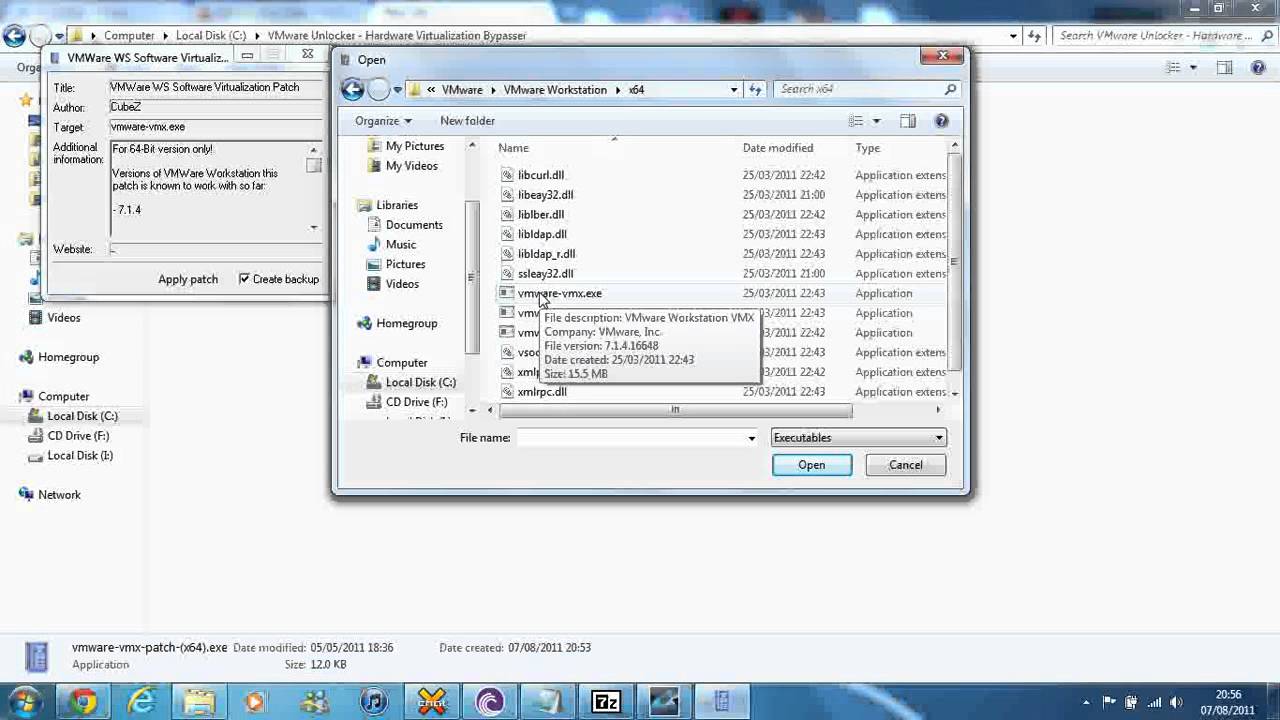Select the vmware-vmx.exe file
The height and width of the screenshot is (720, 1280).
(x=560, y=293)
